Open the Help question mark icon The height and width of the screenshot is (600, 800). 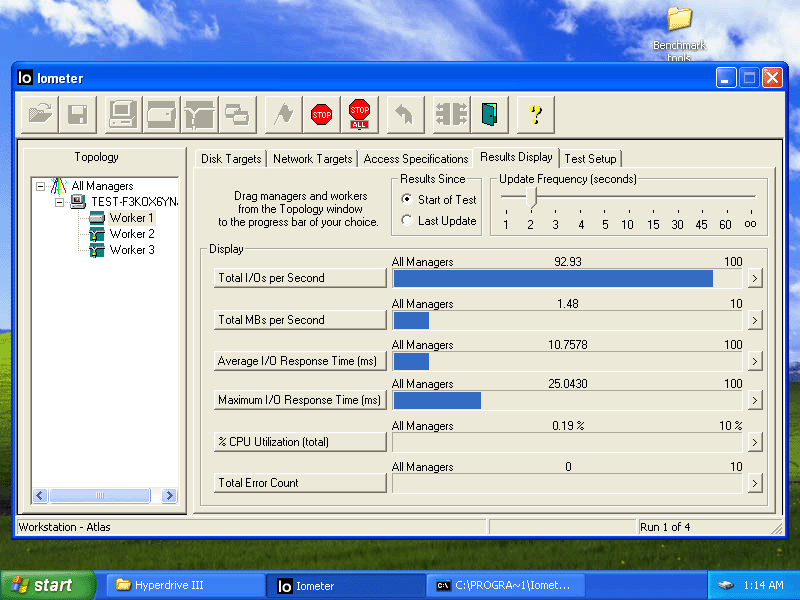coord(535,114)
